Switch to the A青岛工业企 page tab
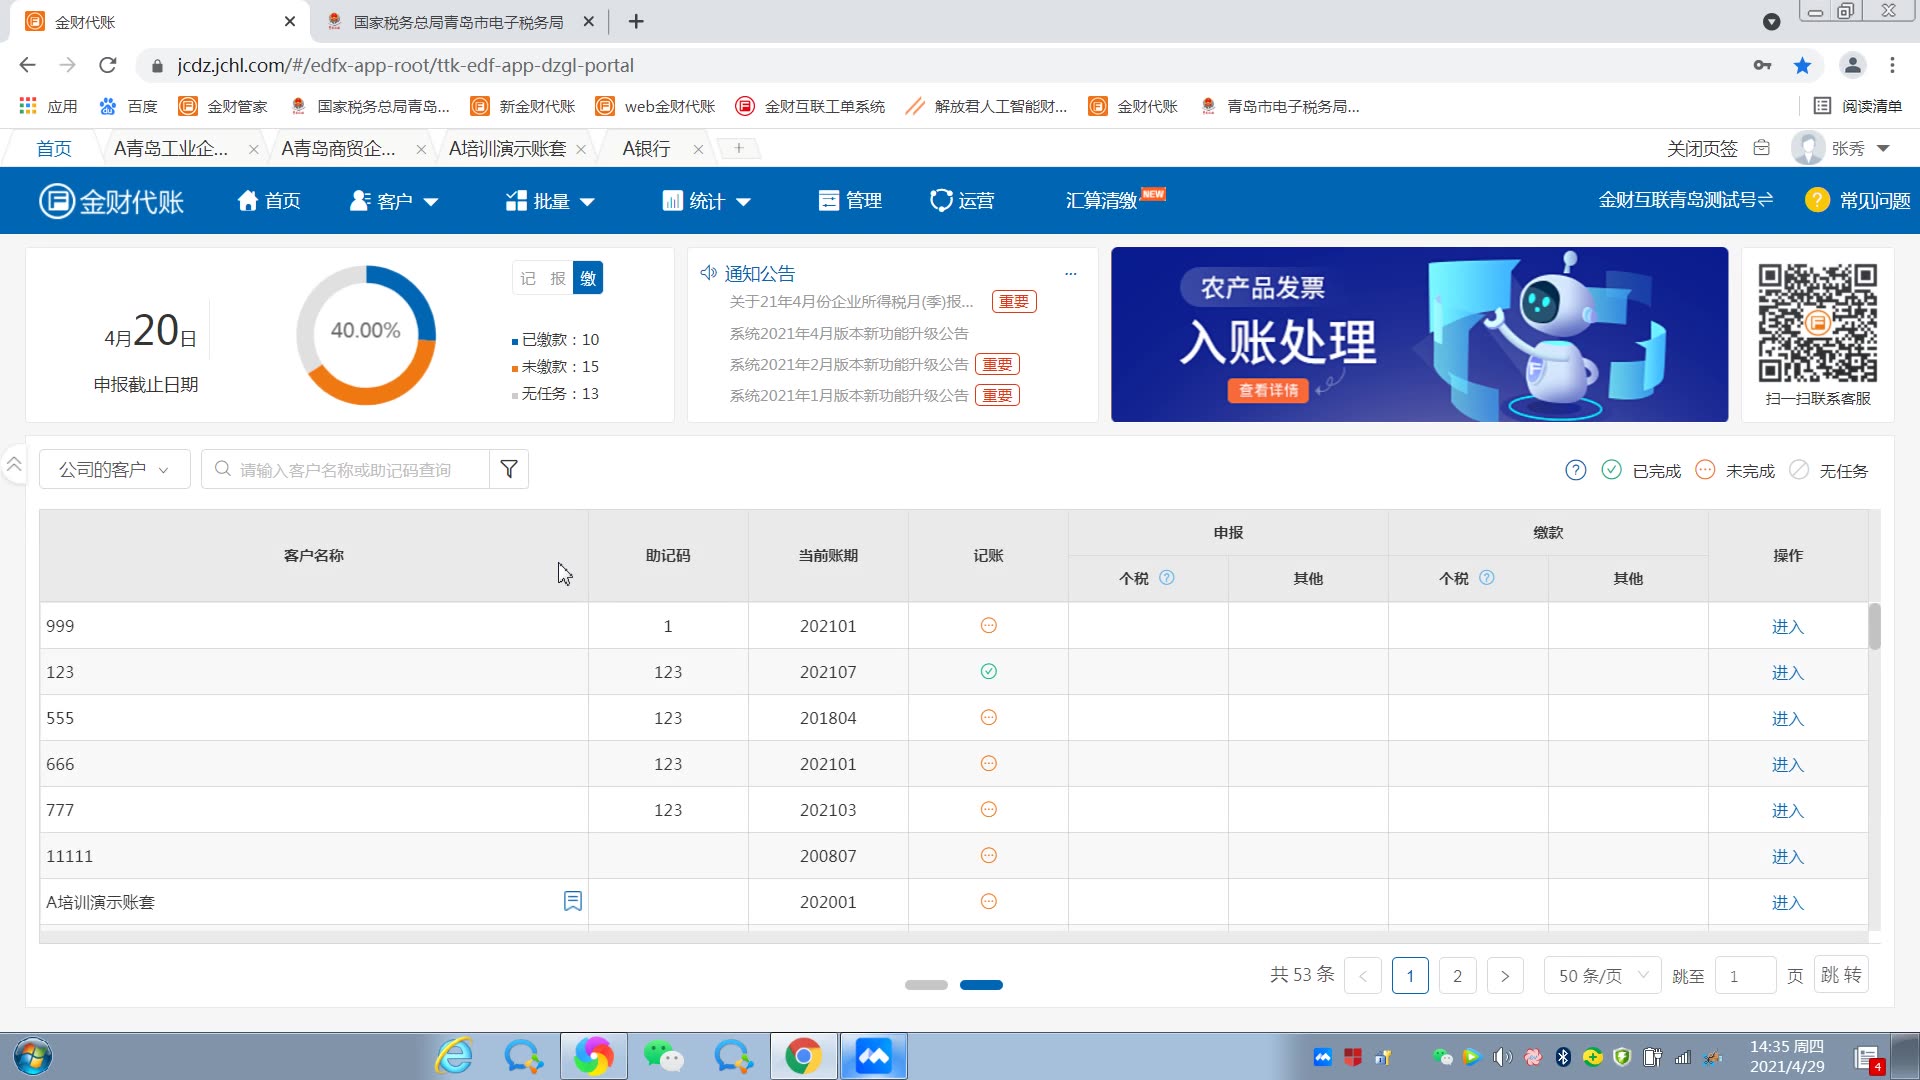 tap(171, 148)
